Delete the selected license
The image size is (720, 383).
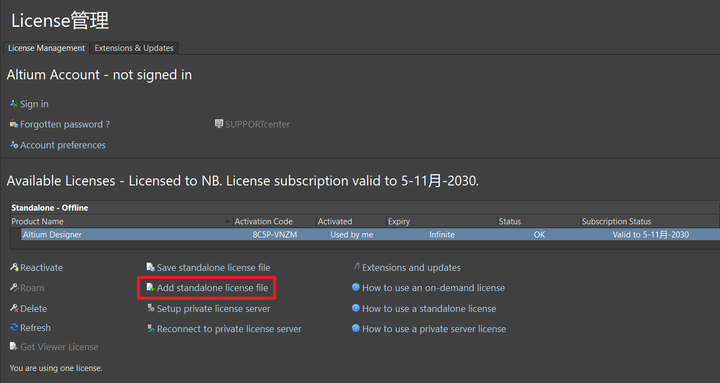click(x=34, y=309)
